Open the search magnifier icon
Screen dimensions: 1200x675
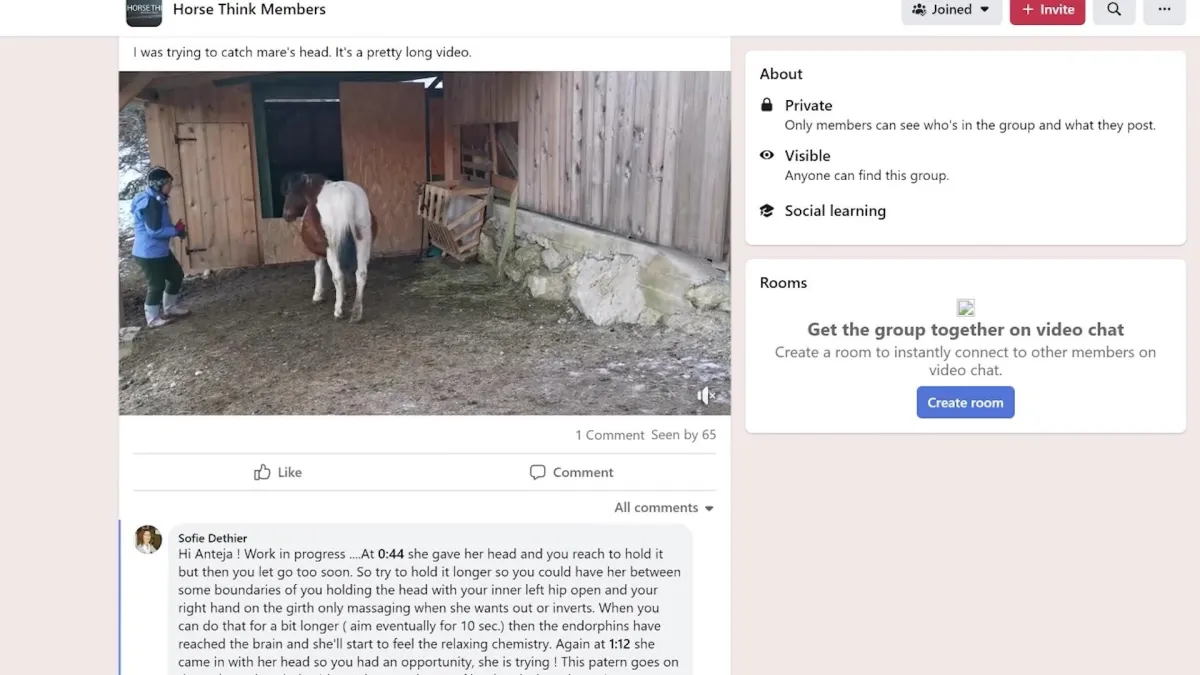point(1114,10)
